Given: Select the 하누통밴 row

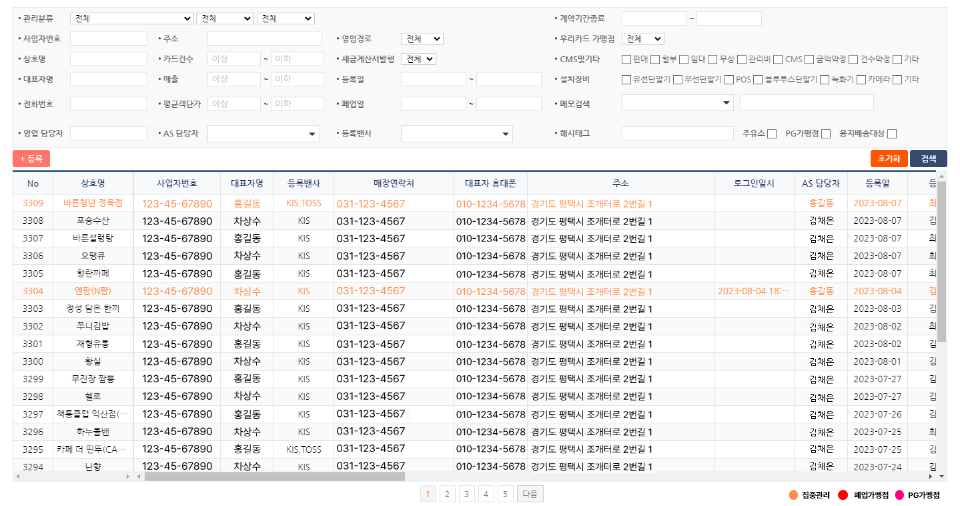Looking at the screenshot, I should click(x=474, y=431).
